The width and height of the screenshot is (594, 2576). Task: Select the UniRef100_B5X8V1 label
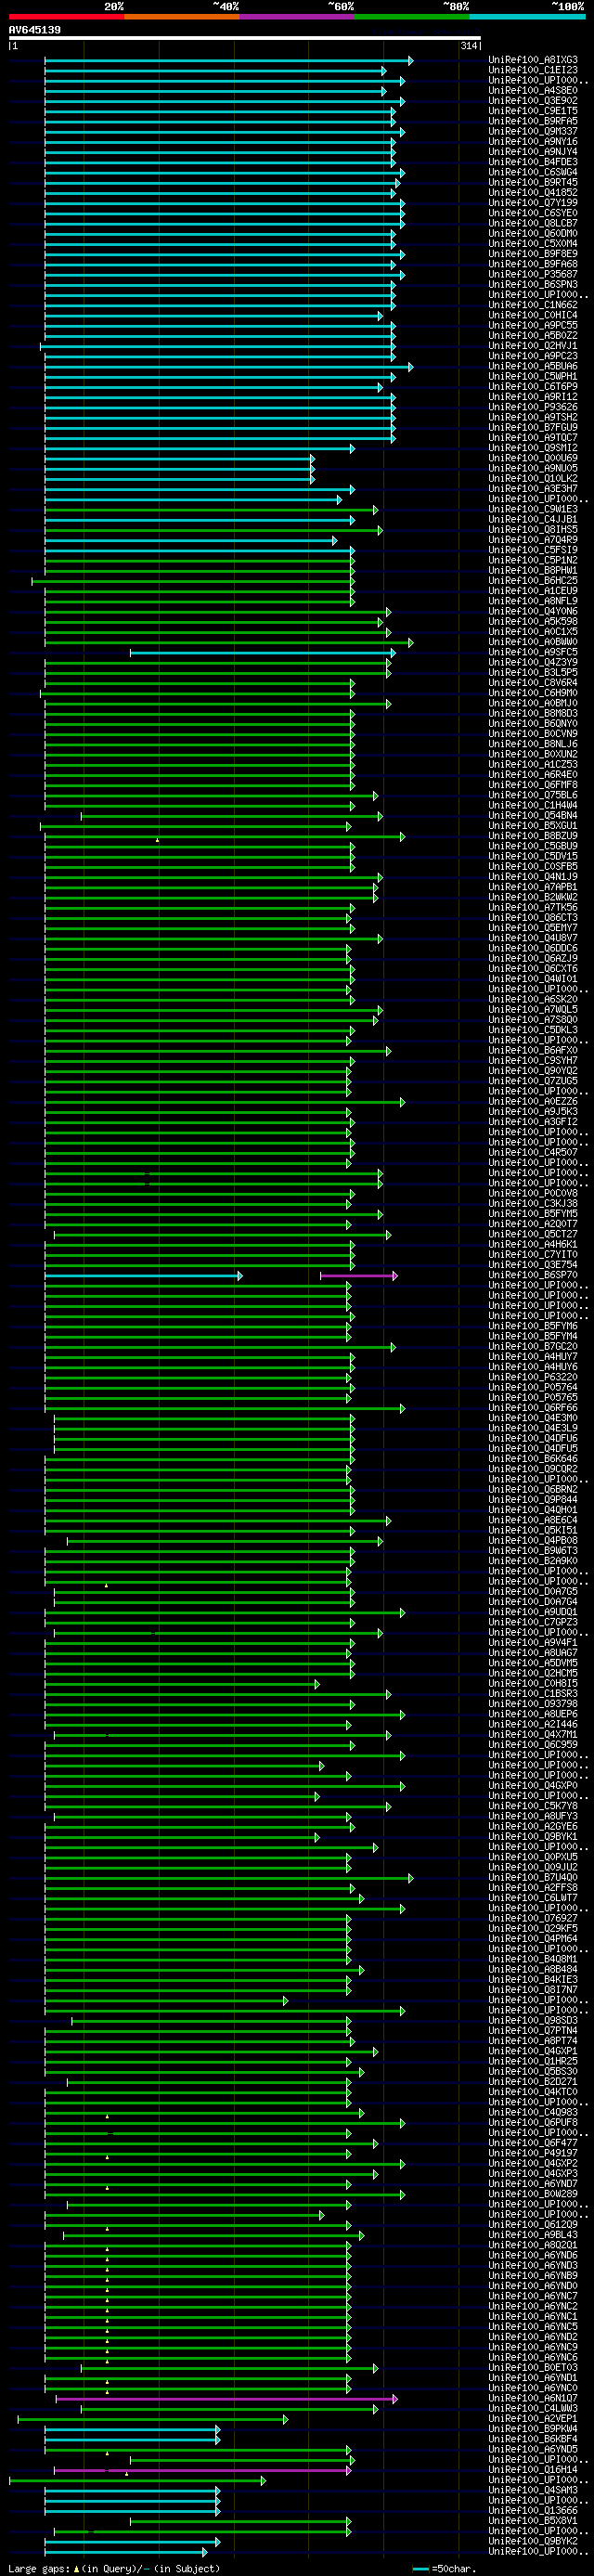[533, 2520]
